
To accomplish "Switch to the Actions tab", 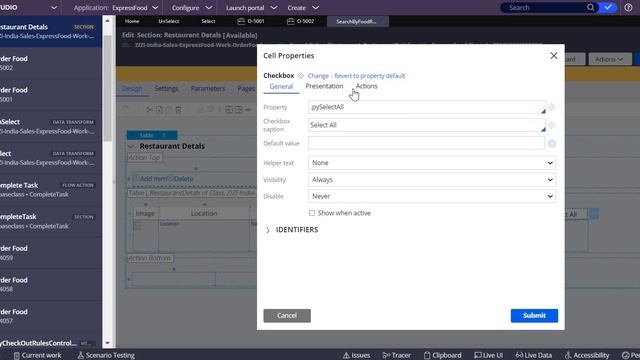I will 367,86.
